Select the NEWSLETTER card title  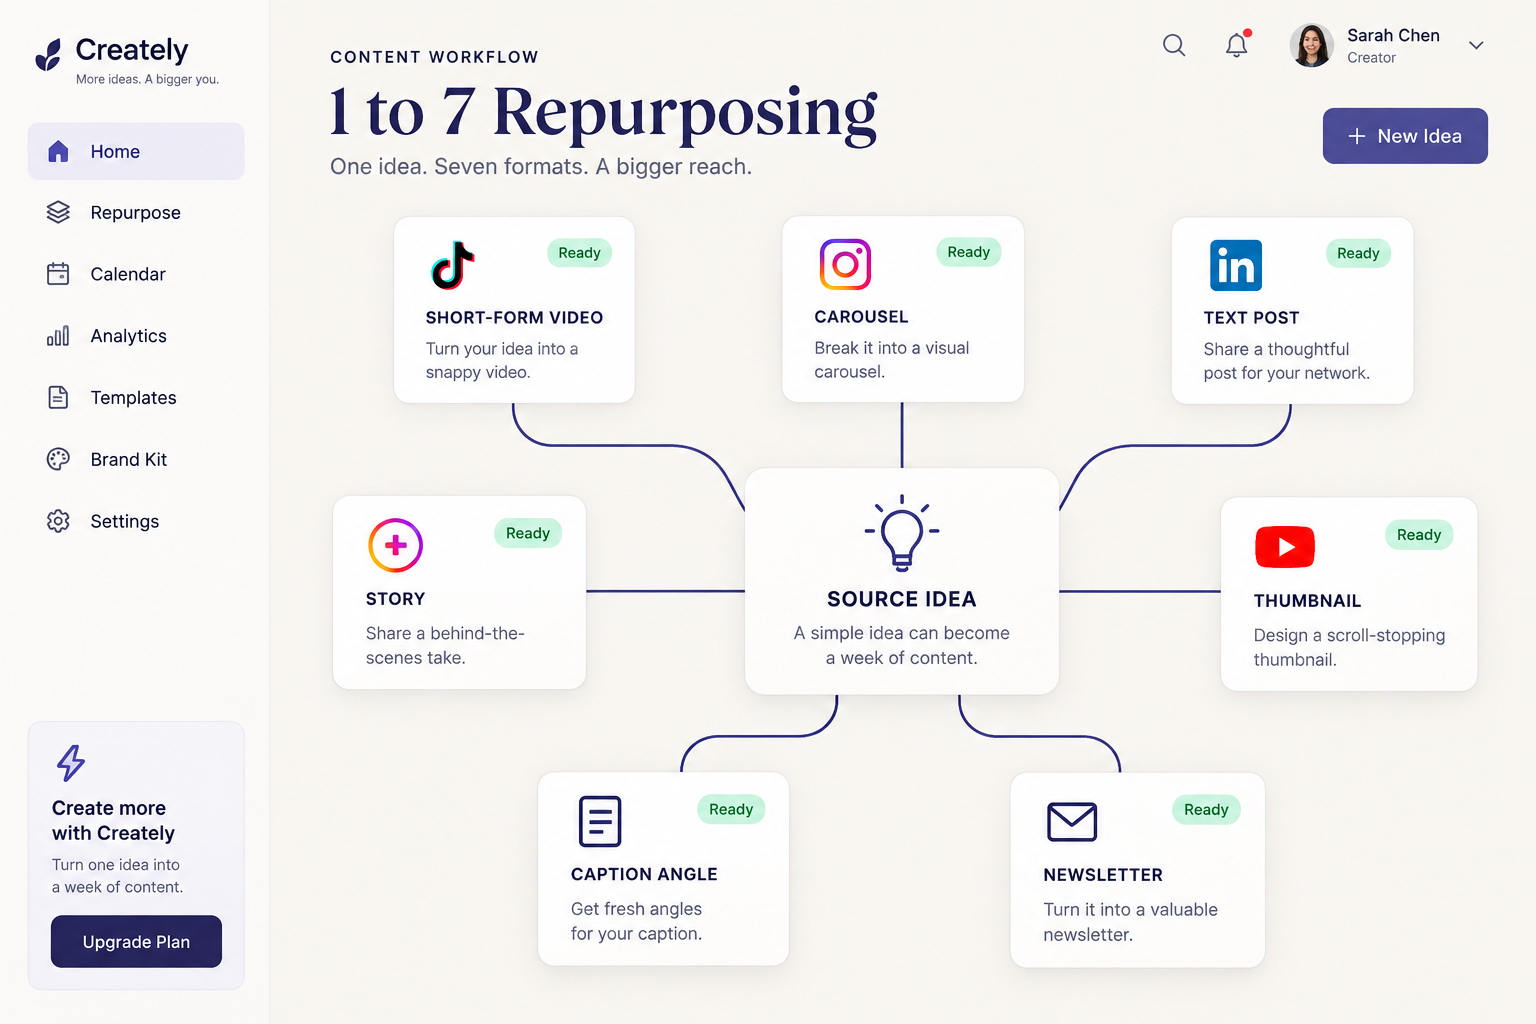pyautogui.click(x=1103, y=875)
